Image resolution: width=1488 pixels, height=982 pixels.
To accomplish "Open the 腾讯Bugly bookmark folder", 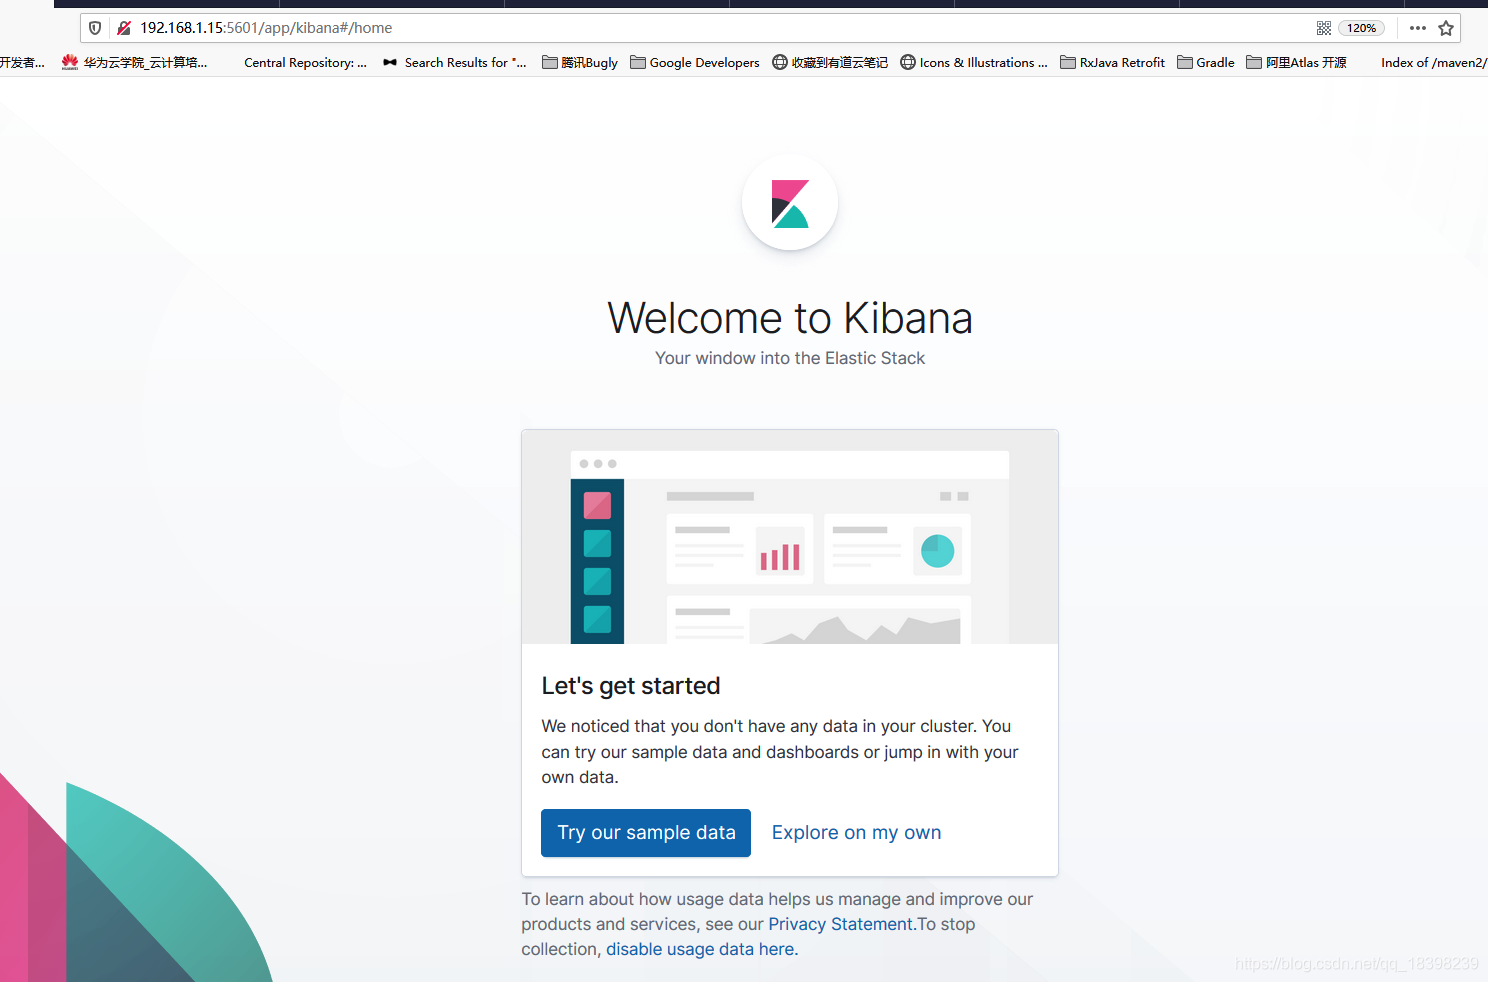I will [x=580, y=62].
